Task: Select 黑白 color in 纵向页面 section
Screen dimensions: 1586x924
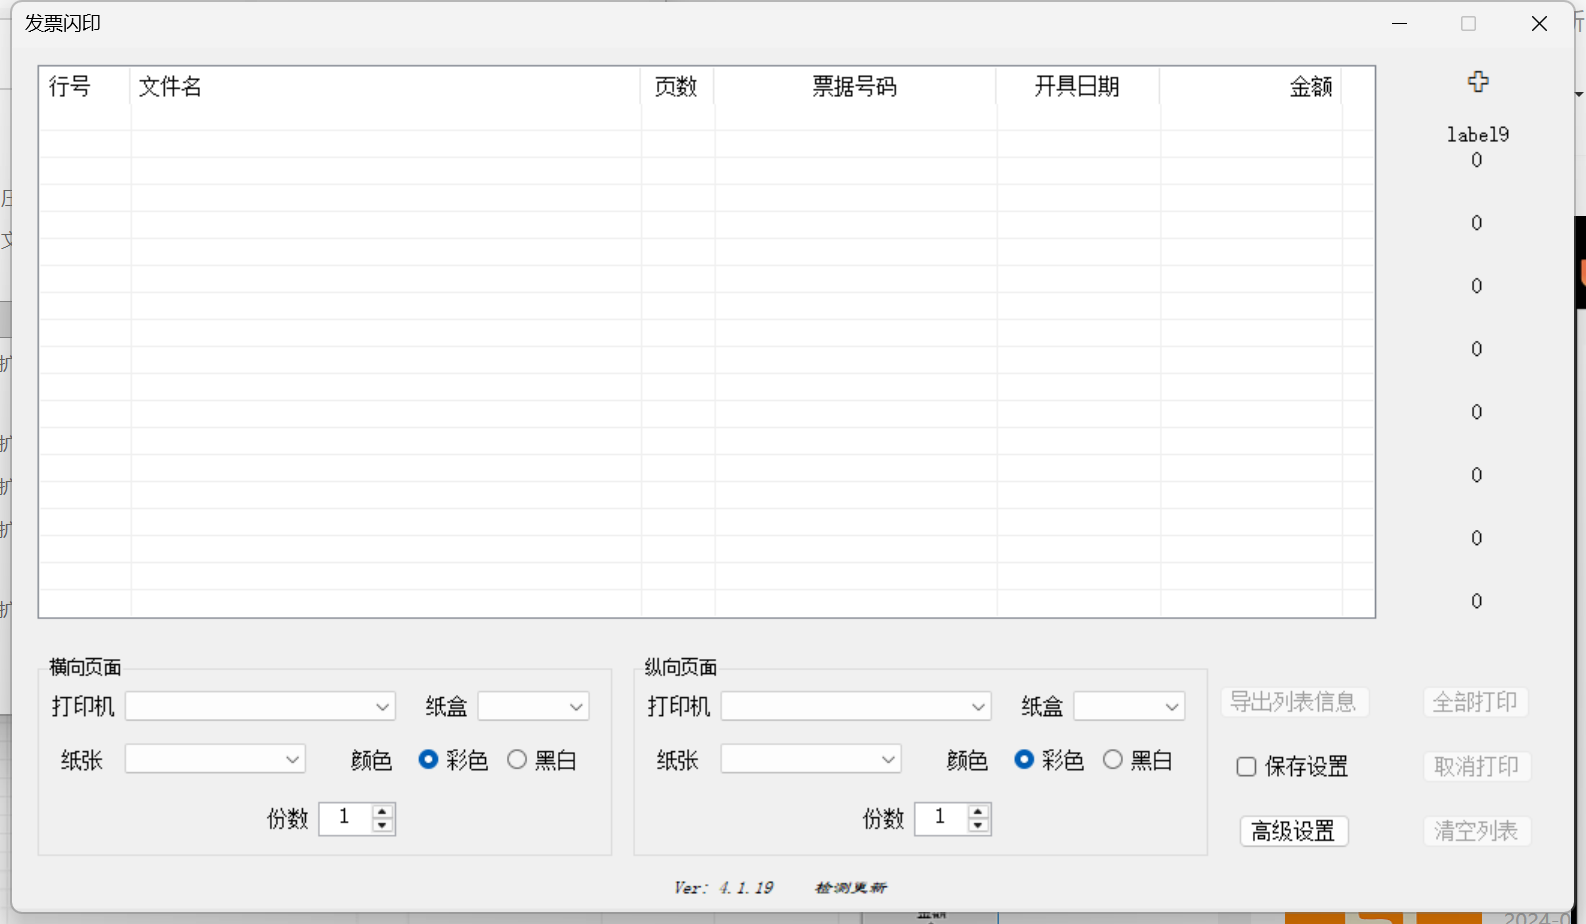Action: [x=1113, y=760]
